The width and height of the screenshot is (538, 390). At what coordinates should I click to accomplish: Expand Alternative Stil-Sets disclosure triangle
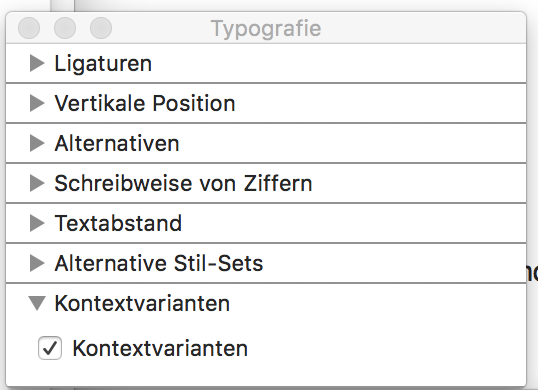pos(37,263)
